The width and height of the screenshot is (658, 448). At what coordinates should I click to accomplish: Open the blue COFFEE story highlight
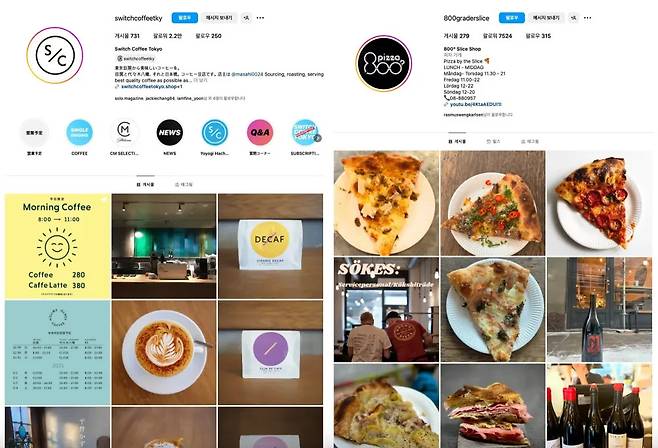(79, 133)
